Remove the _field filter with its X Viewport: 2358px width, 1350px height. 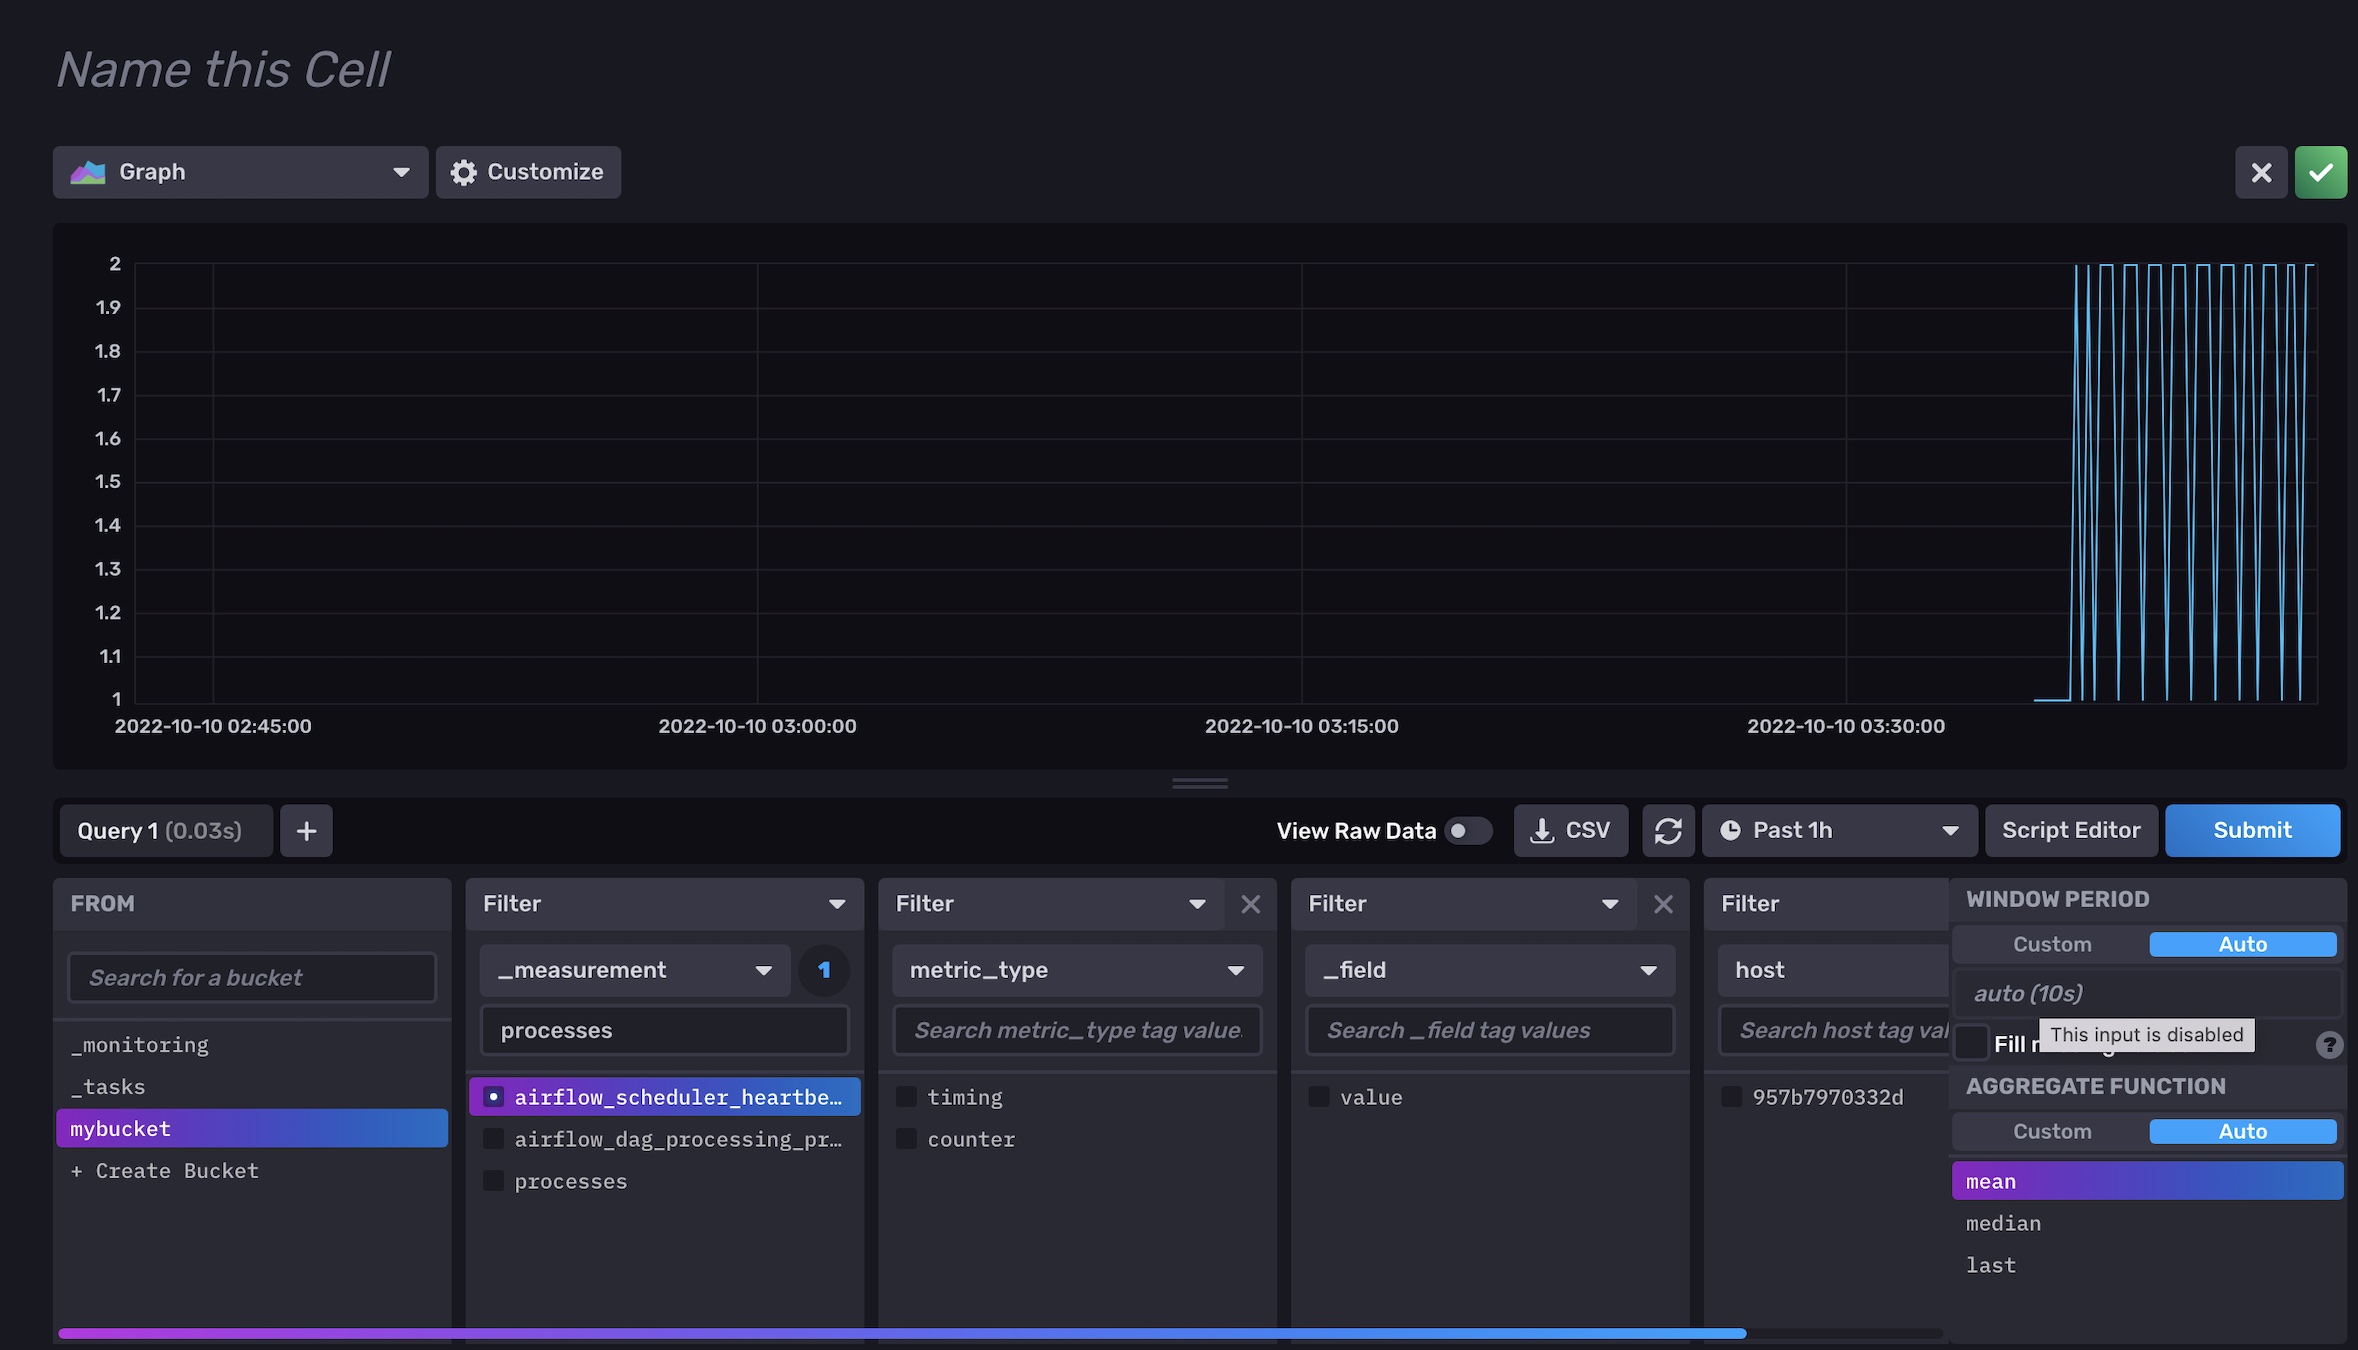coord(1663,904)
